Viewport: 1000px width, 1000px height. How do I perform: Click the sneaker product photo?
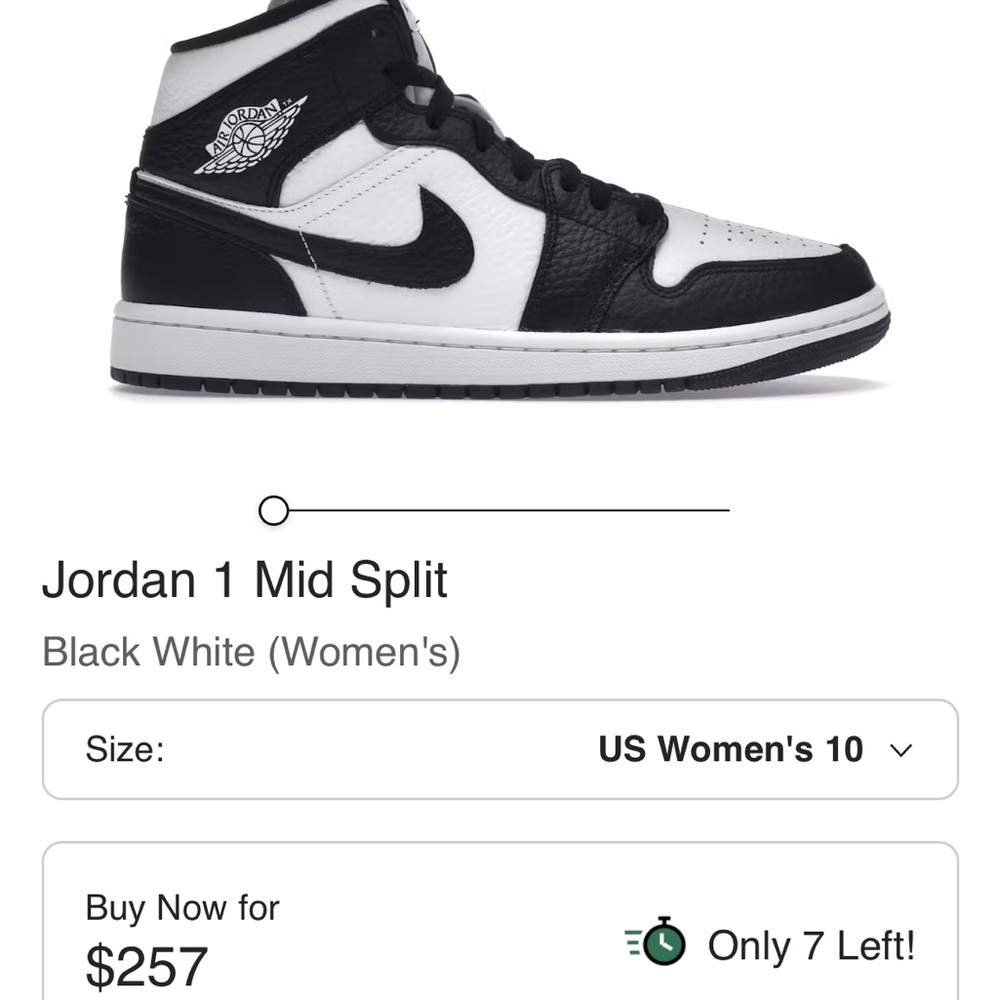500,200
